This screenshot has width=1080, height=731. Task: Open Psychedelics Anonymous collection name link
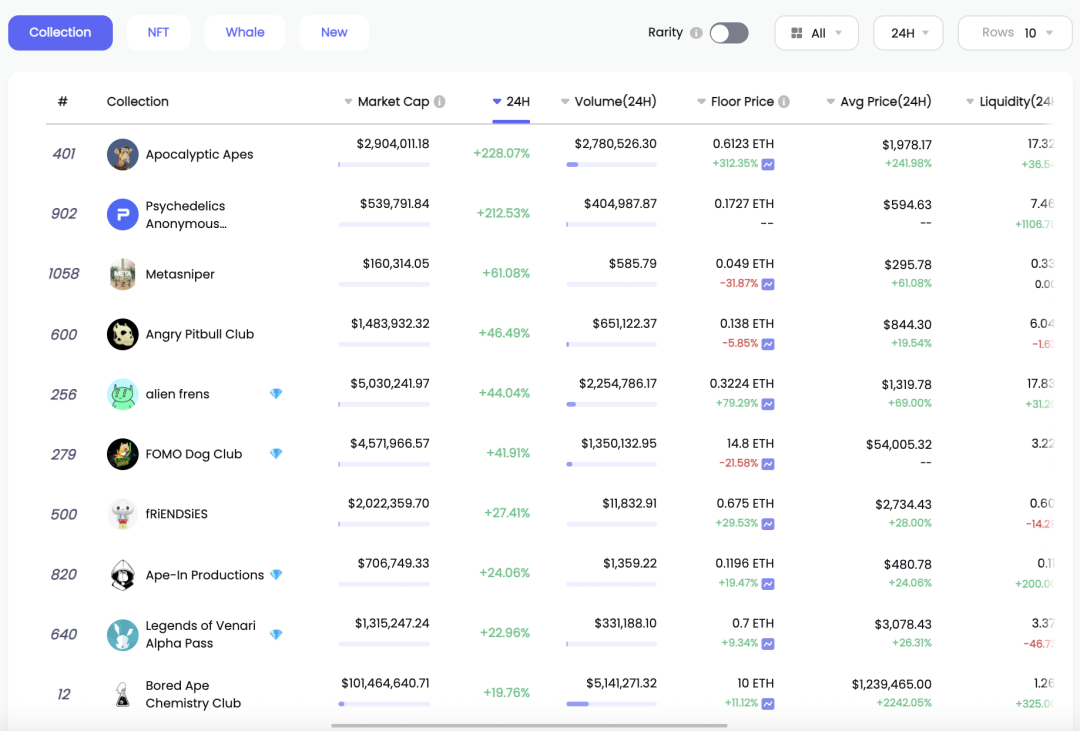(x=186, y=215)
